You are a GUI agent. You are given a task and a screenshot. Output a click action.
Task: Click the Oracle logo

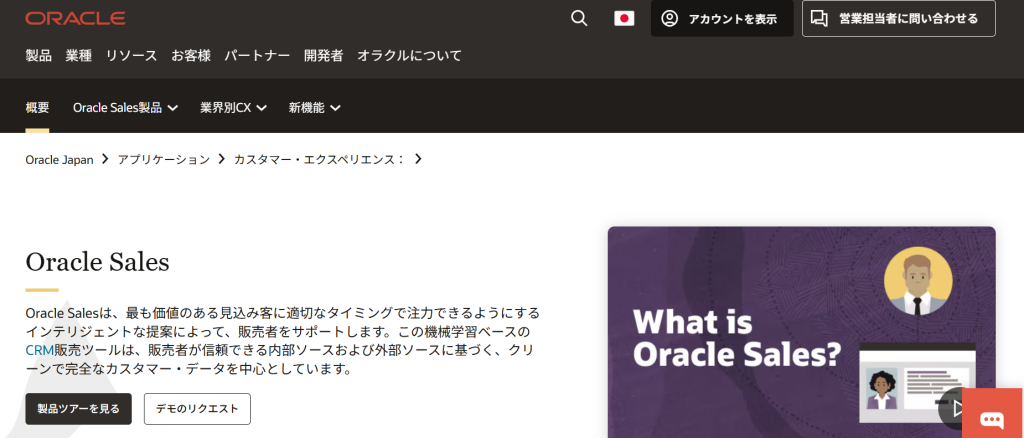[76, 18]
